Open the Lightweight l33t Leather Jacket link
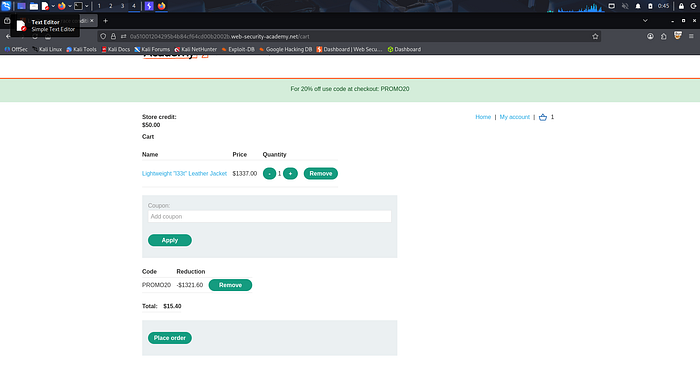The image size is (700, 366). [x=184, y=174]
